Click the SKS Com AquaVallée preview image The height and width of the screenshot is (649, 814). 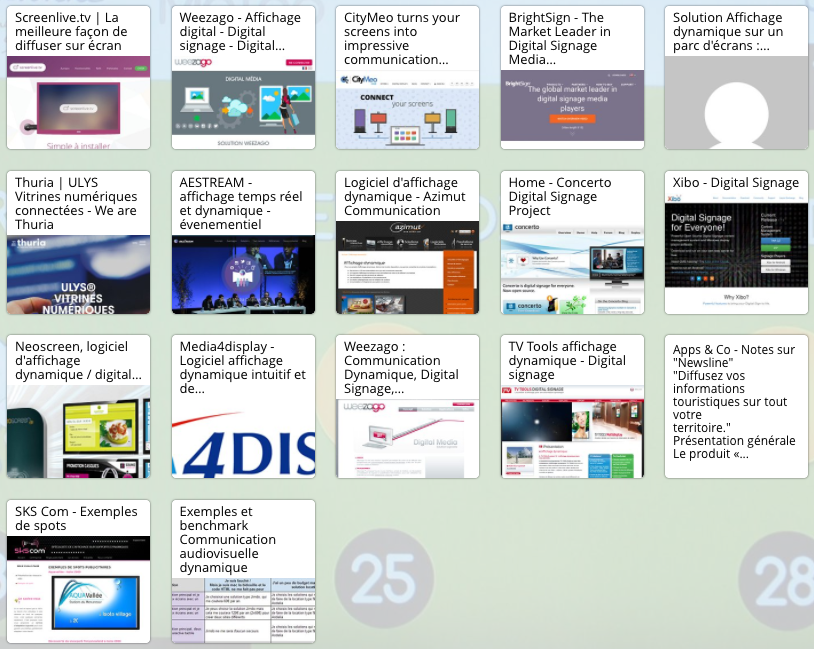pos(78,590)
